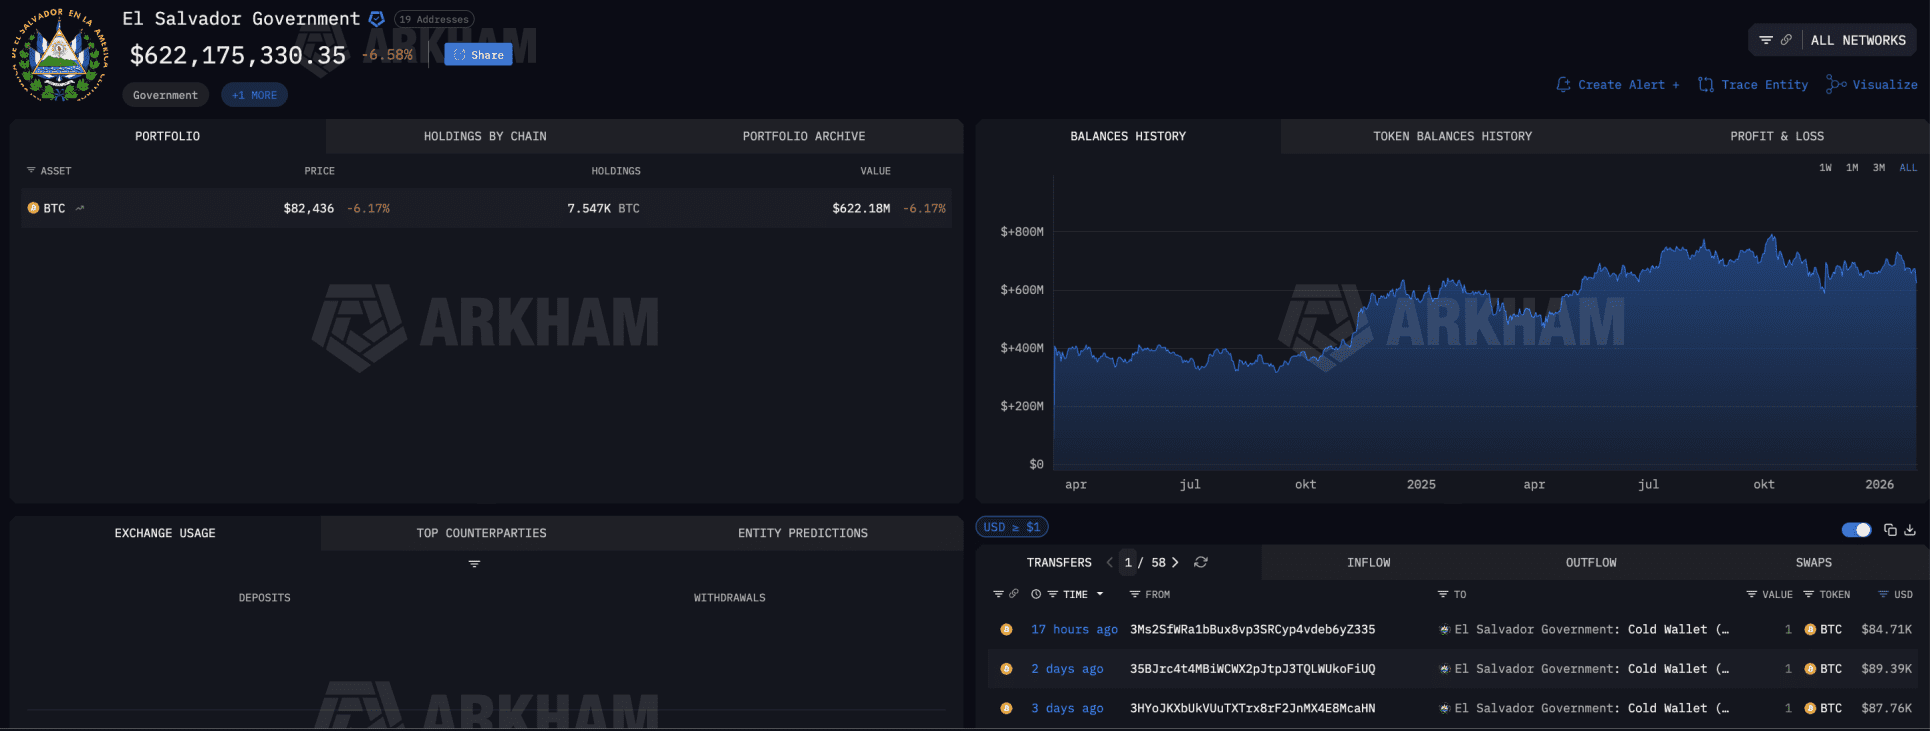Click the clock icon in the Time column header
Viewport: 1930px width, 731px height.
1036,594
